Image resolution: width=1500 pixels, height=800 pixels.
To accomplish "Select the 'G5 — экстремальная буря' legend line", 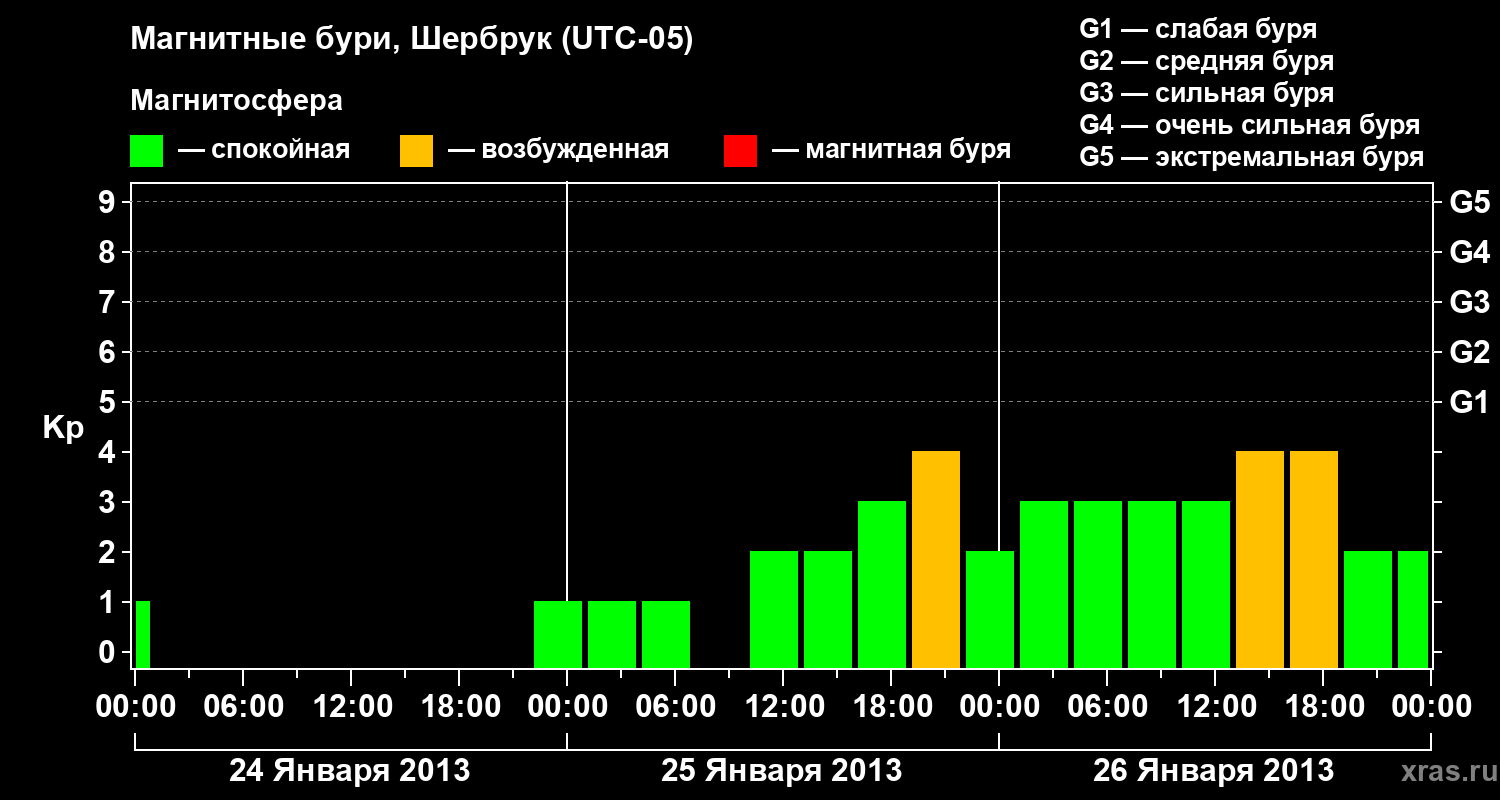I will pyautogui.click(x=1251, y=157).
